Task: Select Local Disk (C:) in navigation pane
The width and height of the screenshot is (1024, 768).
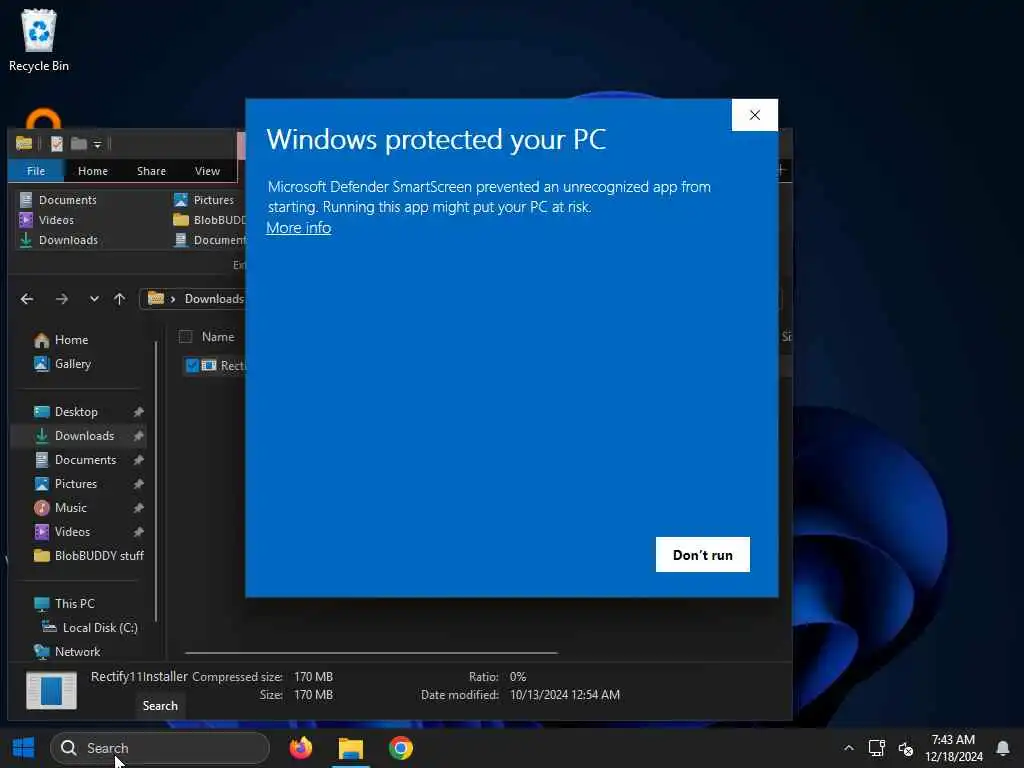Action: pyautogui.click(x=90, y=628)
